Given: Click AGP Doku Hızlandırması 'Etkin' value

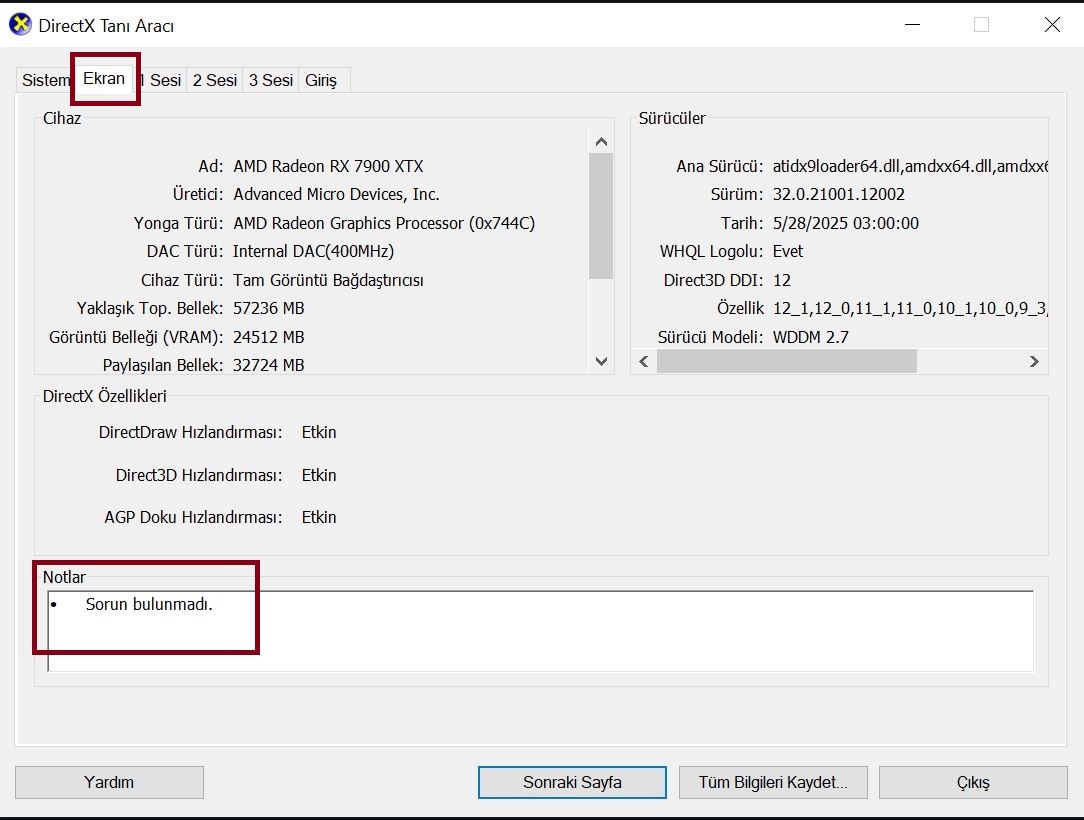Looking at the screenshot, I should coord(319,517).
